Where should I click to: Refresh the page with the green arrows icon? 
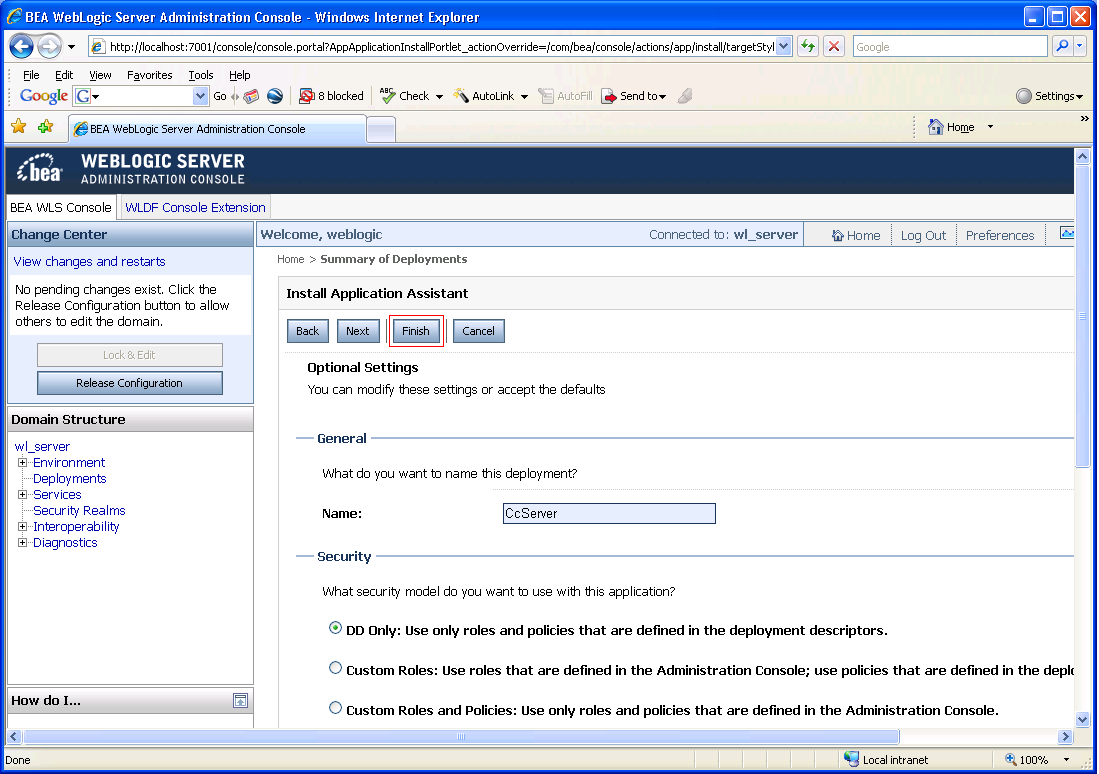tap(808, 46)
